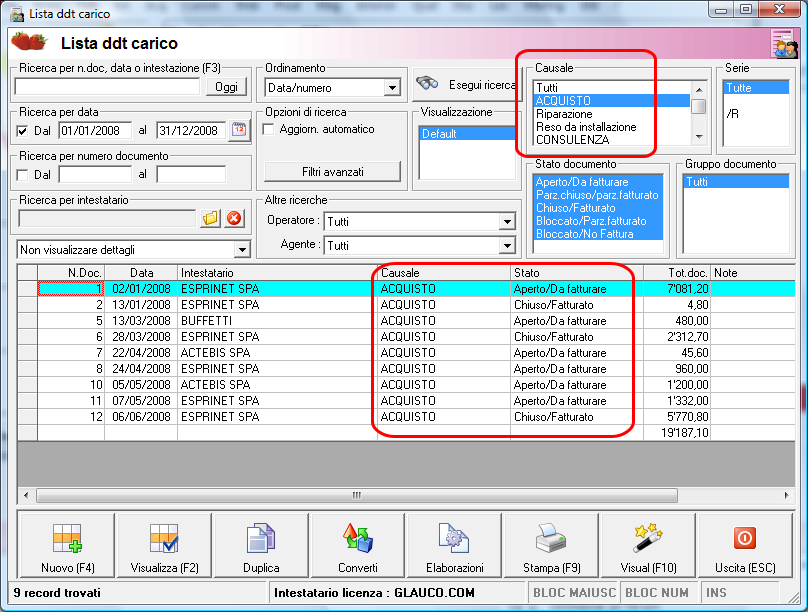Image resolution: width=808 pixels, height=612 pixels.
Task: Select Tutte in Serie list
Action: point(756,88)
